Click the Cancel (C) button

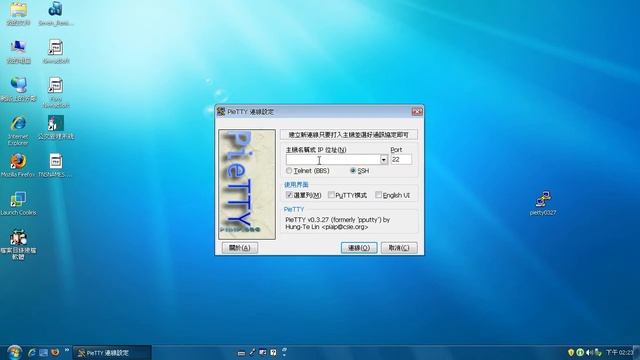pyautogui.click(x=399, y=248)
